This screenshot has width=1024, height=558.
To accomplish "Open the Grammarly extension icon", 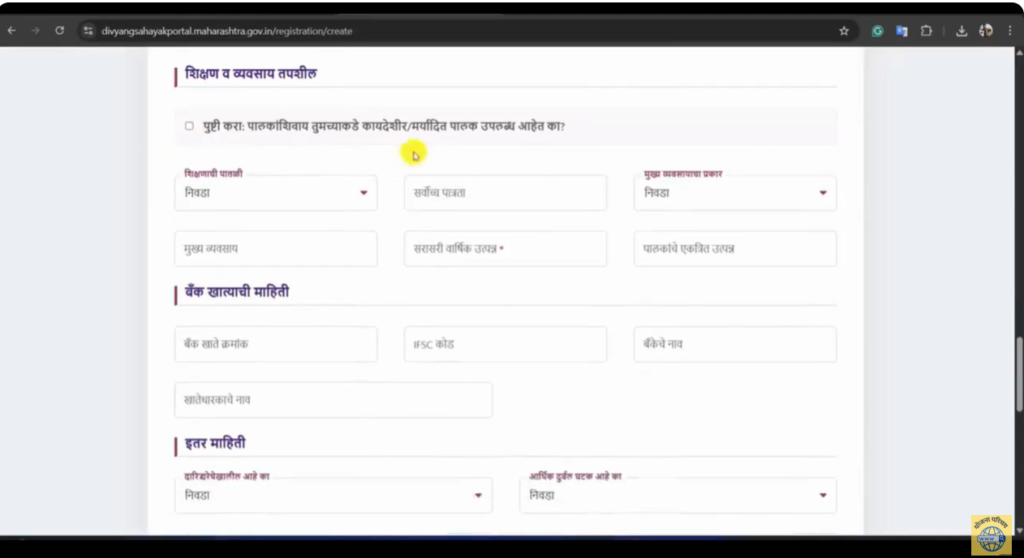I will click(877, 31).
